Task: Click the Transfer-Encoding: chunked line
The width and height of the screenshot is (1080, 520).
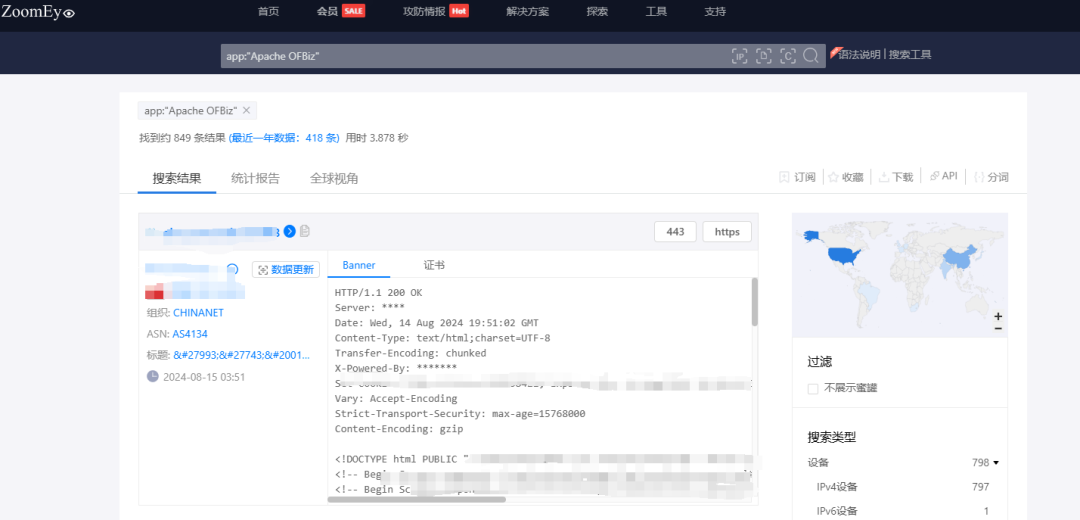Action: point(411,353)
